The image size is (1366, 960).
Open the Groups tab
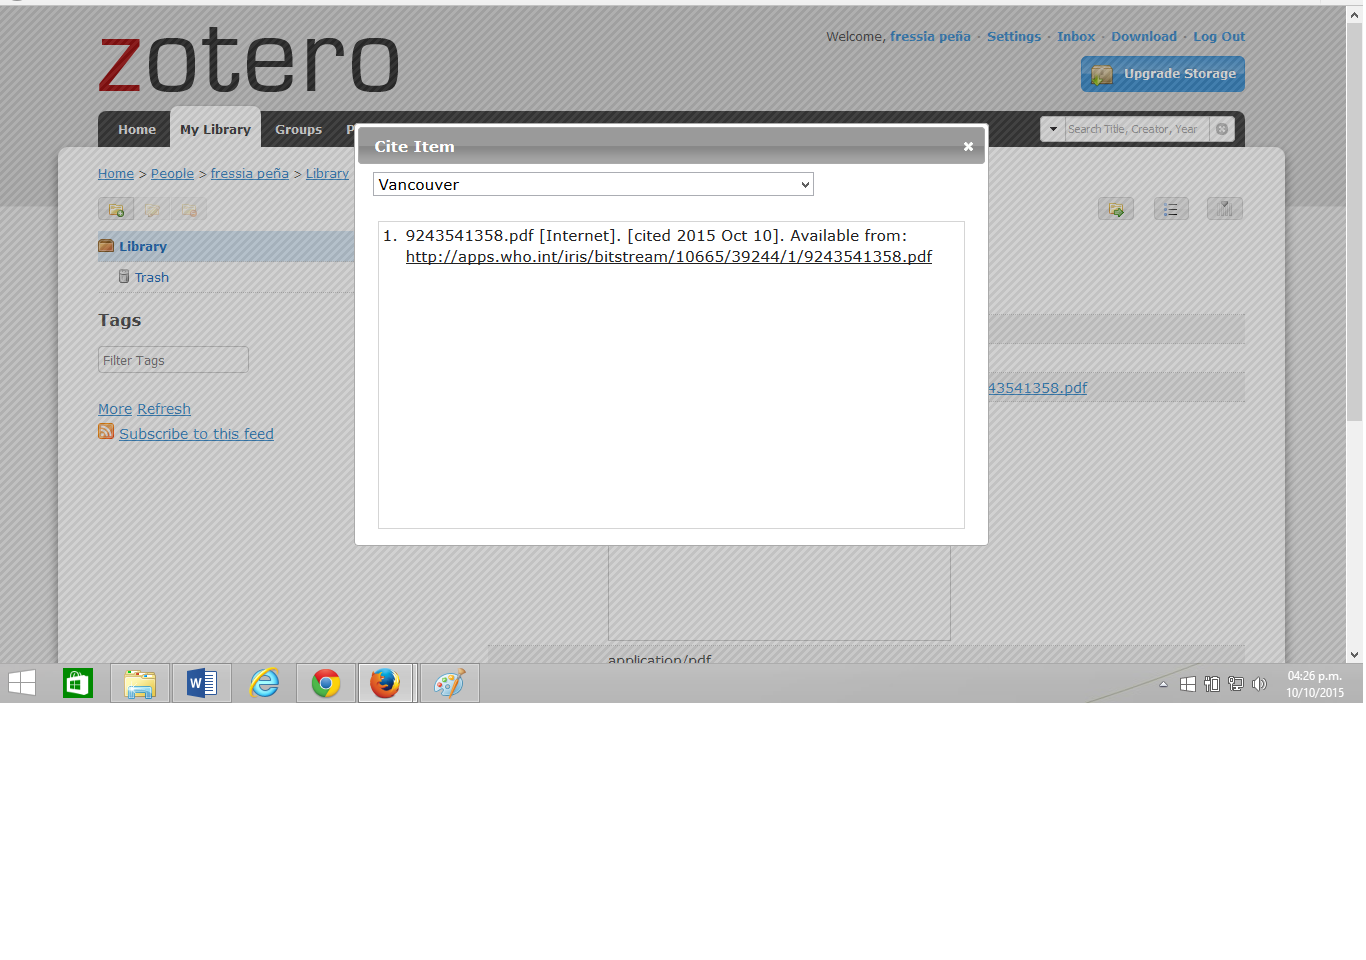click(298, 129)
